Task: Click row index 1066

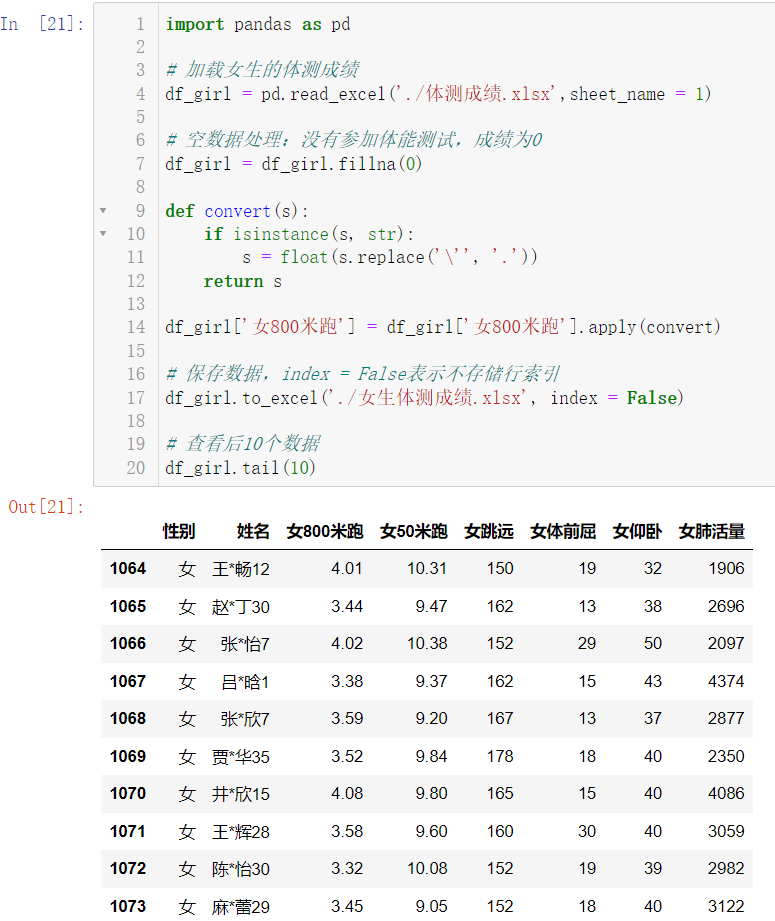Action: pos(128,643)
